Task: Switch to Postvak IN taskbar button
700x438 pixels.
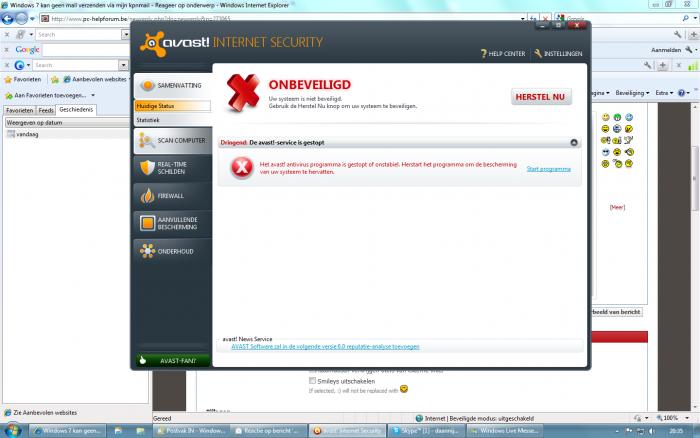Action: pyautogui.click(x=191, y=430)
